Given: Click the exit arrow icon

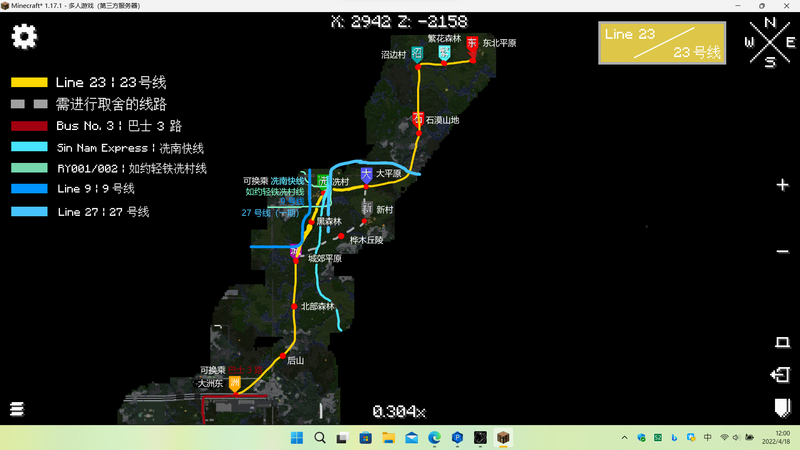Looking at the screenshot, I should click(x=781, y=375).
